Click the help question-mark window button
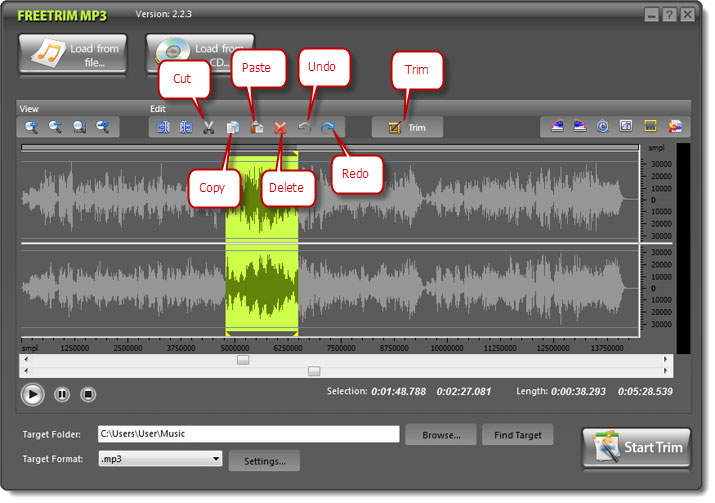The width and height of the screenshot is (715, 503). [669, 15]
